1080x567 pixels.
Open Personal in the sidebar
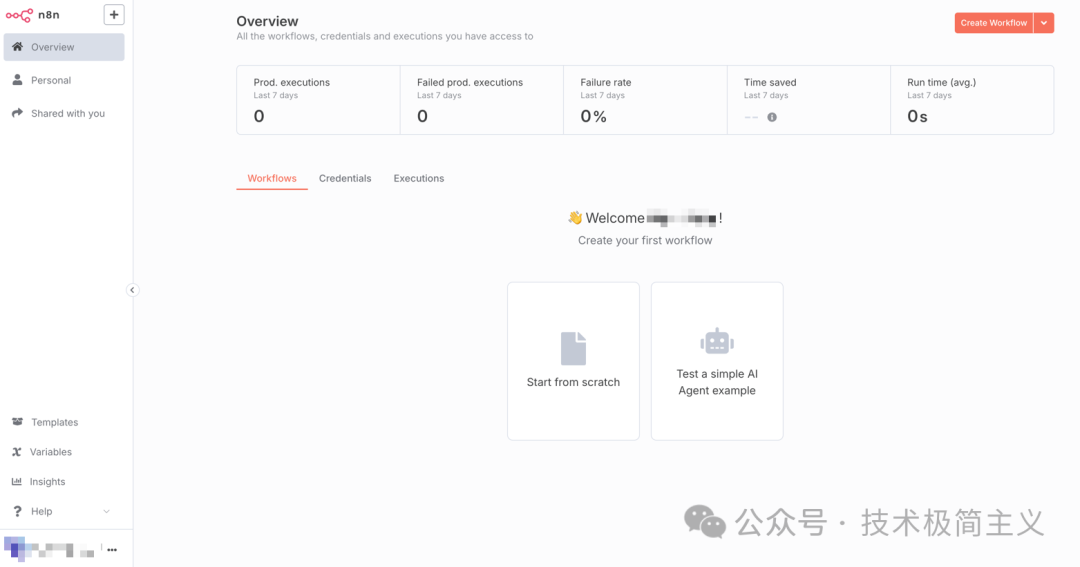[64, 80]
